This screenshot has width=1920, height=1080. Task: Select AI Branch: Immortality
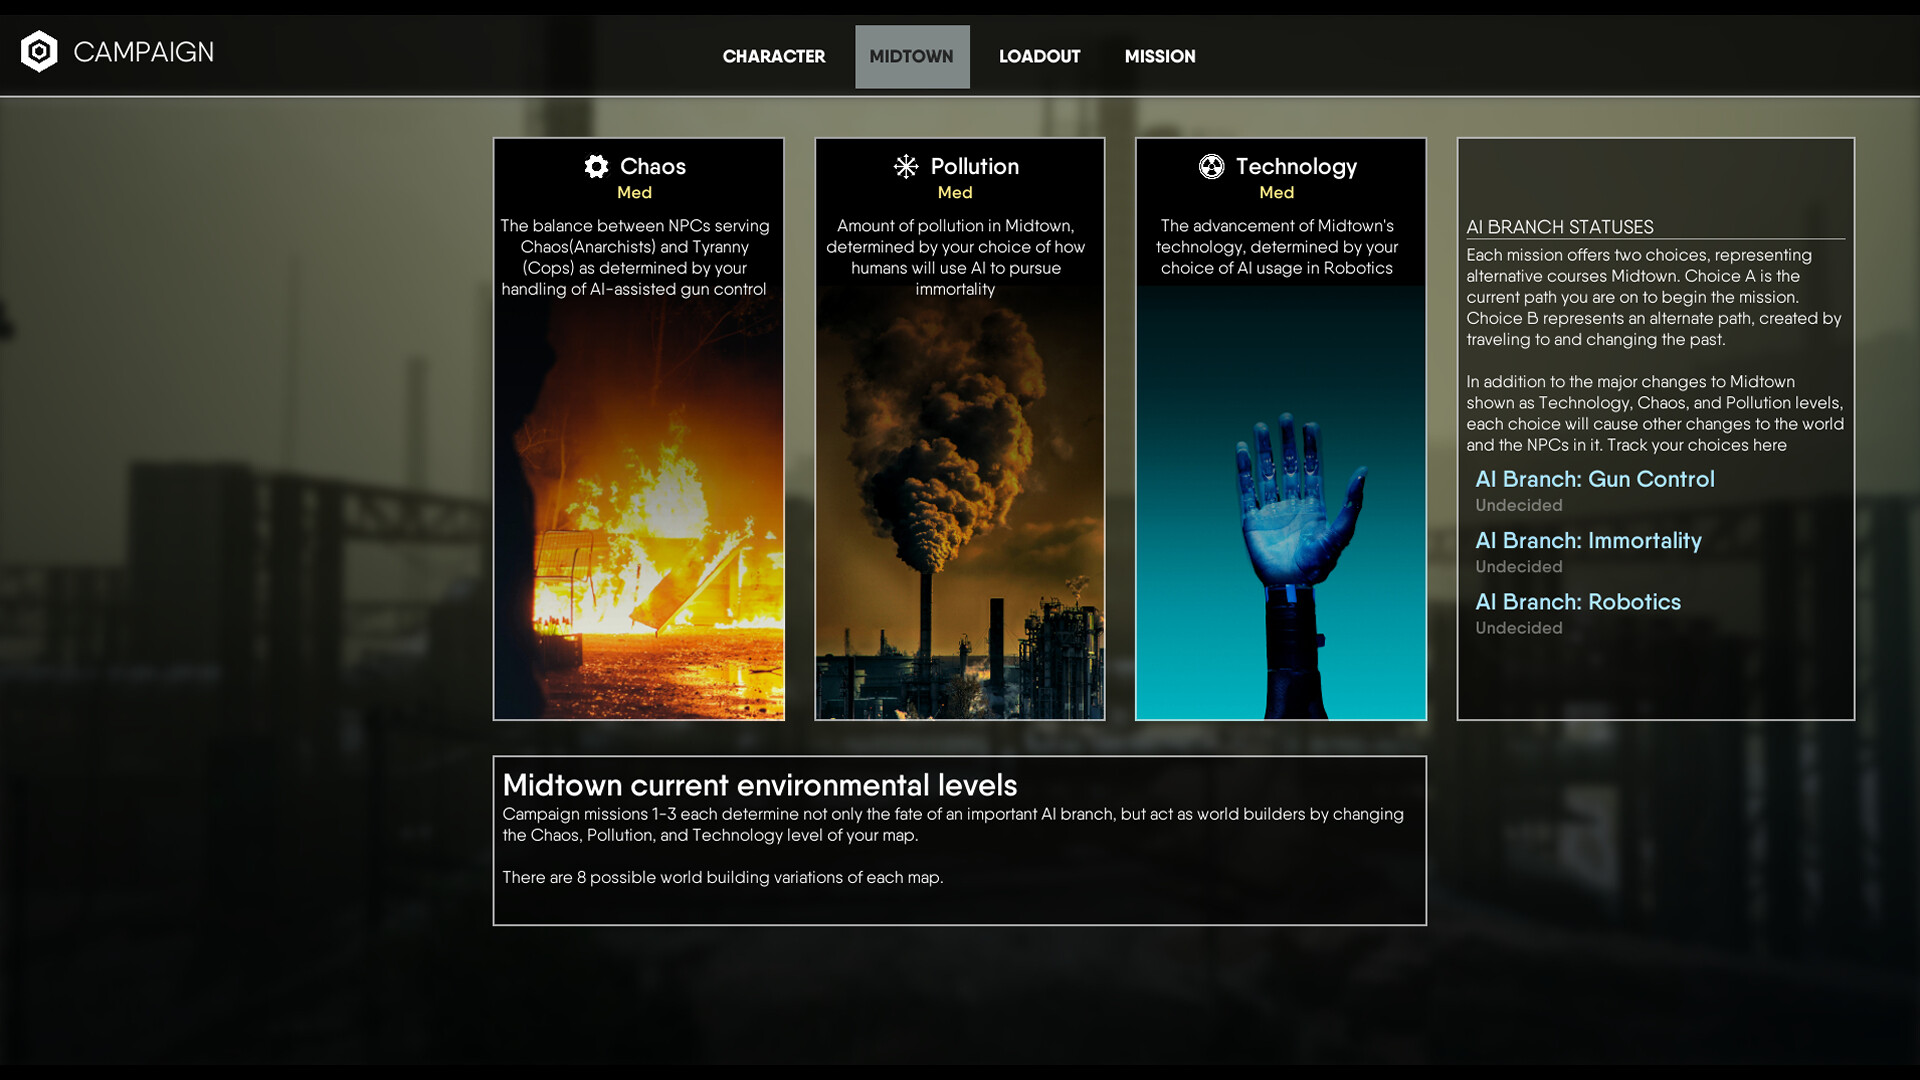[1588, 540]
